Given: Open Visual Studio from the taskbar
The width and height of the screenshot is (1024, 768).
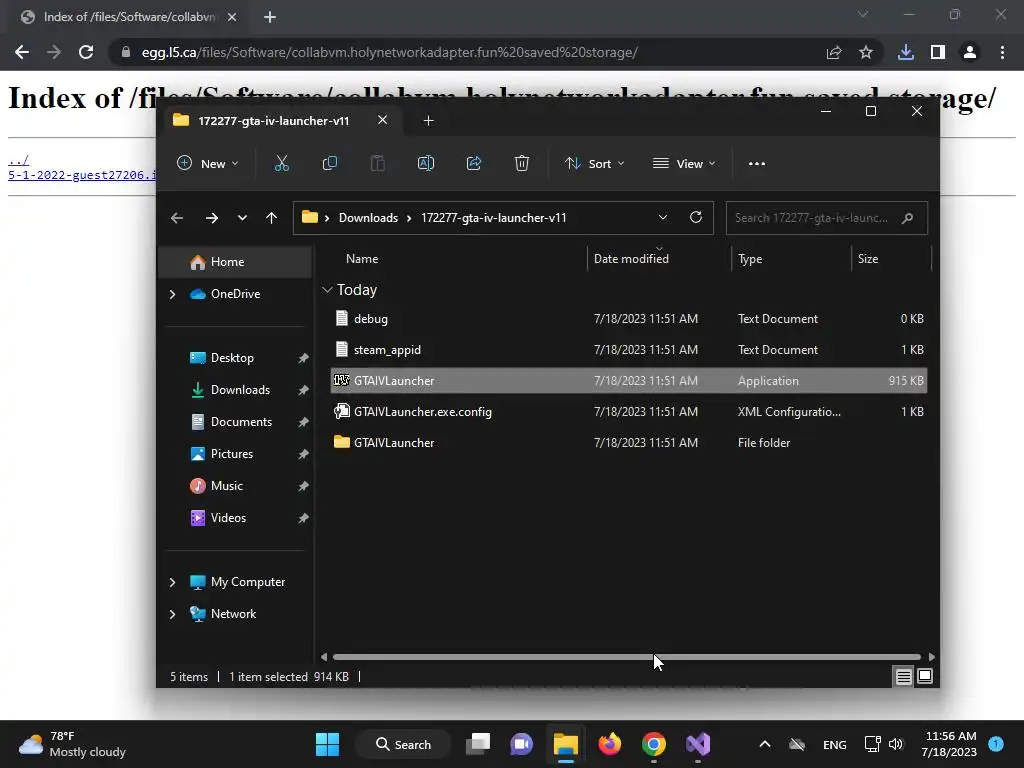Looking at the screenshot, I should click(697, 744).
